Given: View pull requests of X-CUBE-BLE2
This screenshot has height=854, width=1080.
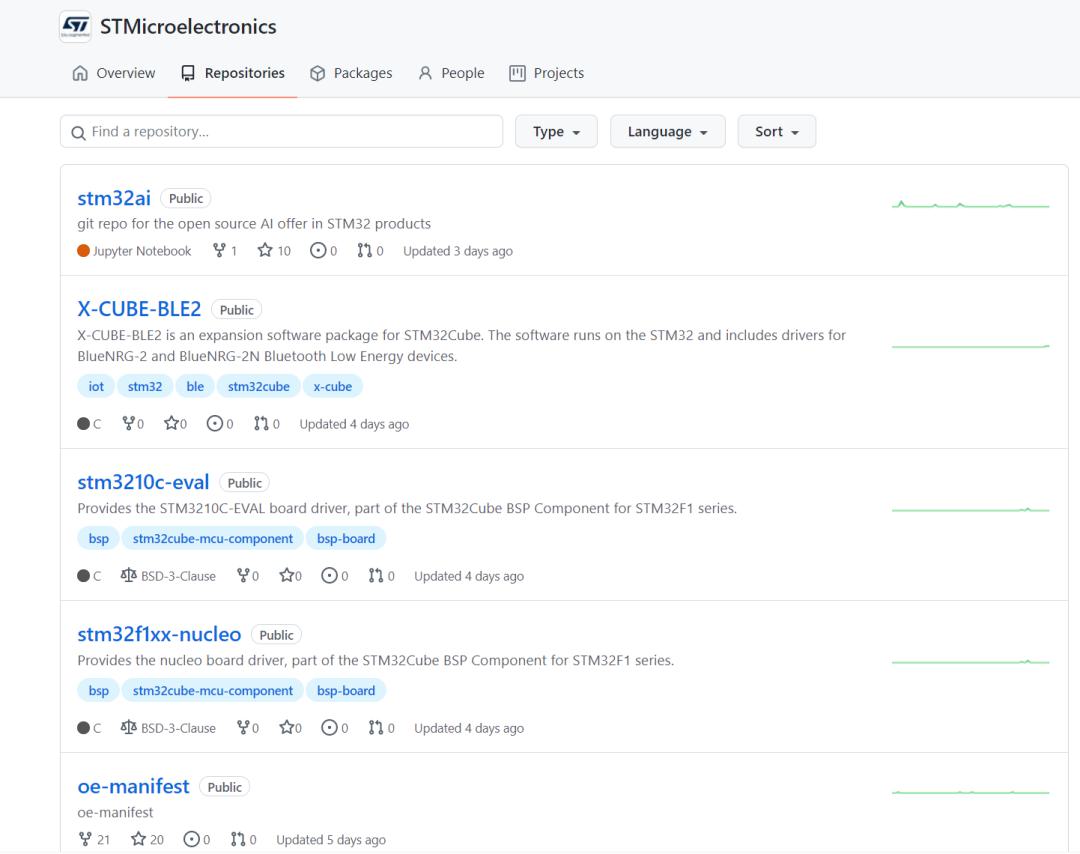Looking at the screenshot, I should 267,424.
